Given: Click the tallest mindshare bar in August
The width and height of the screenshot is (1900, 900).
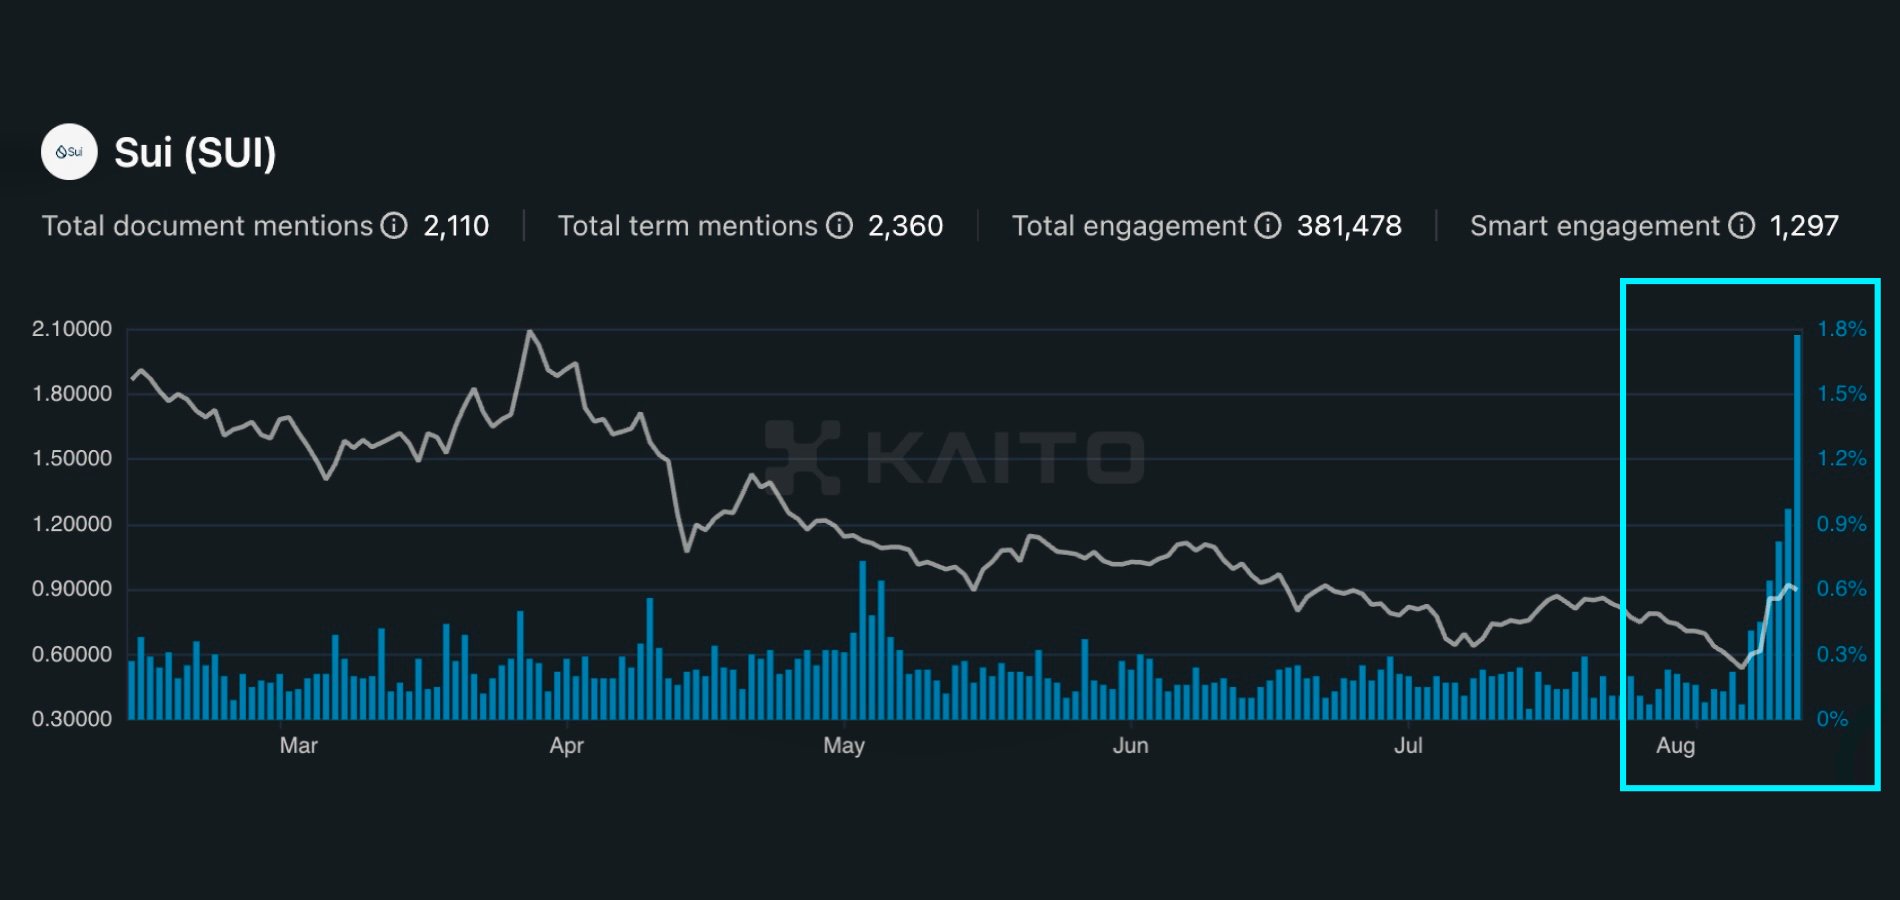Looking at the screenshot, I should click(1797, 527).
